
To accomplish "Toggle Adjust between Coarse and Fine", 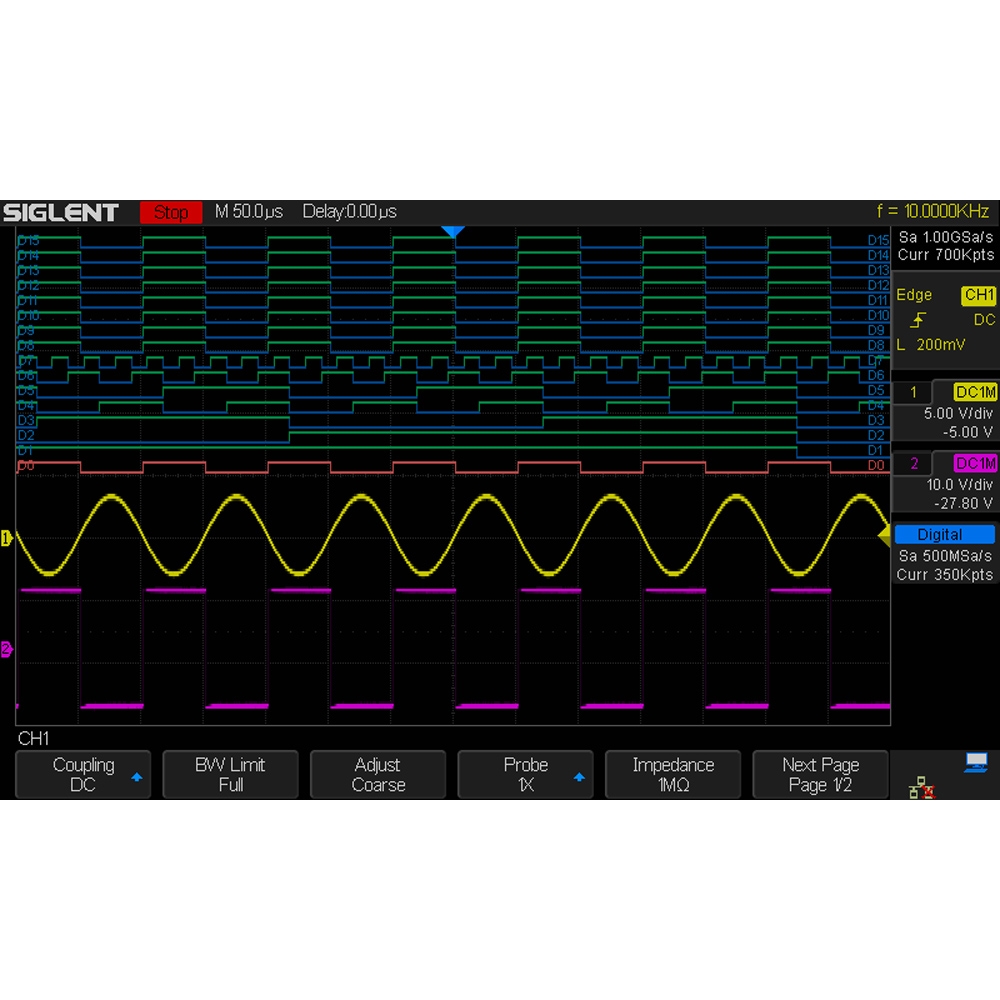I will [x=378, y=775].
